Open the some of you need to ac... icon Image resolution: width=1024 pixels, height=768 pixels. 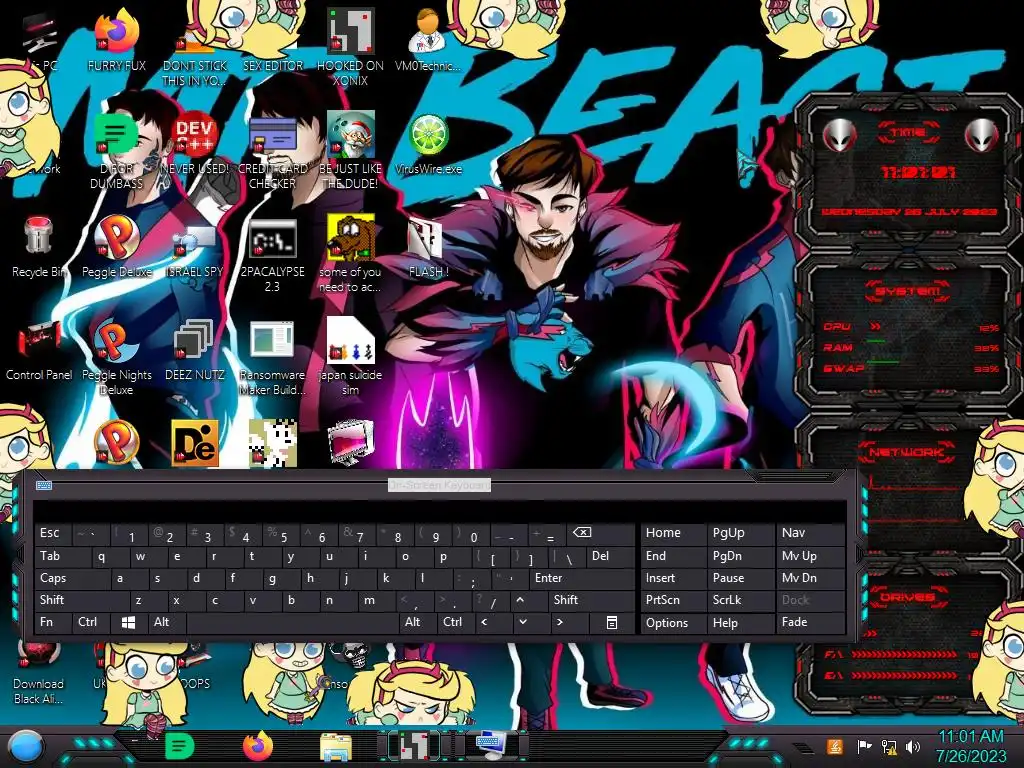pos(351,255)
